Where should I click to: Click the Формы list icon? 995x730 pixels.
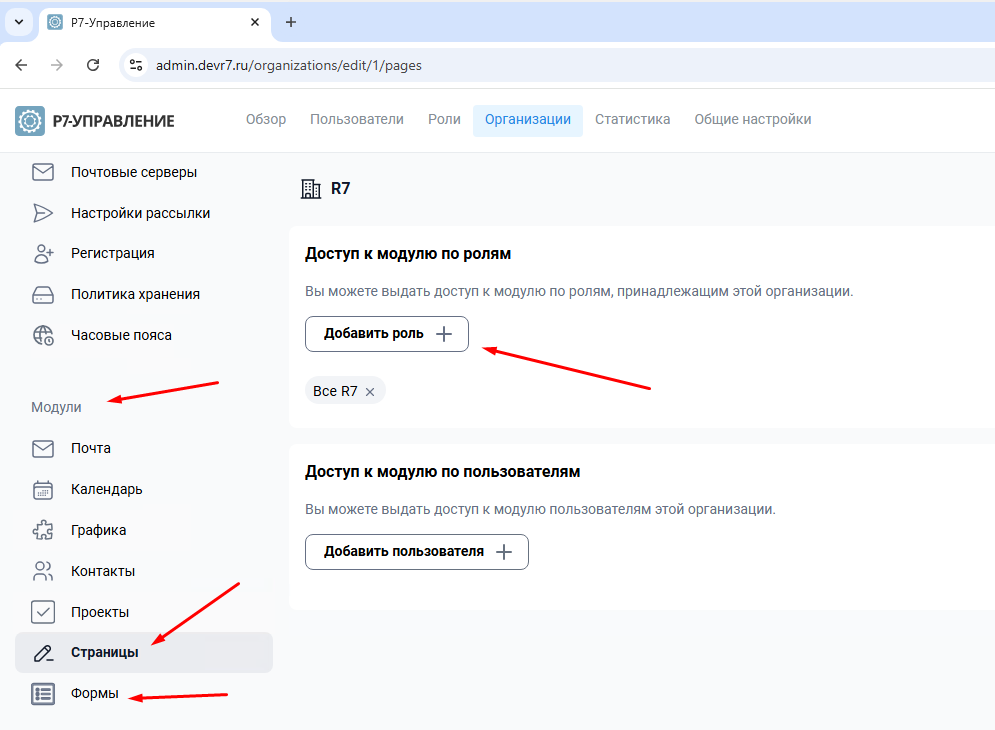coord(42,693)
